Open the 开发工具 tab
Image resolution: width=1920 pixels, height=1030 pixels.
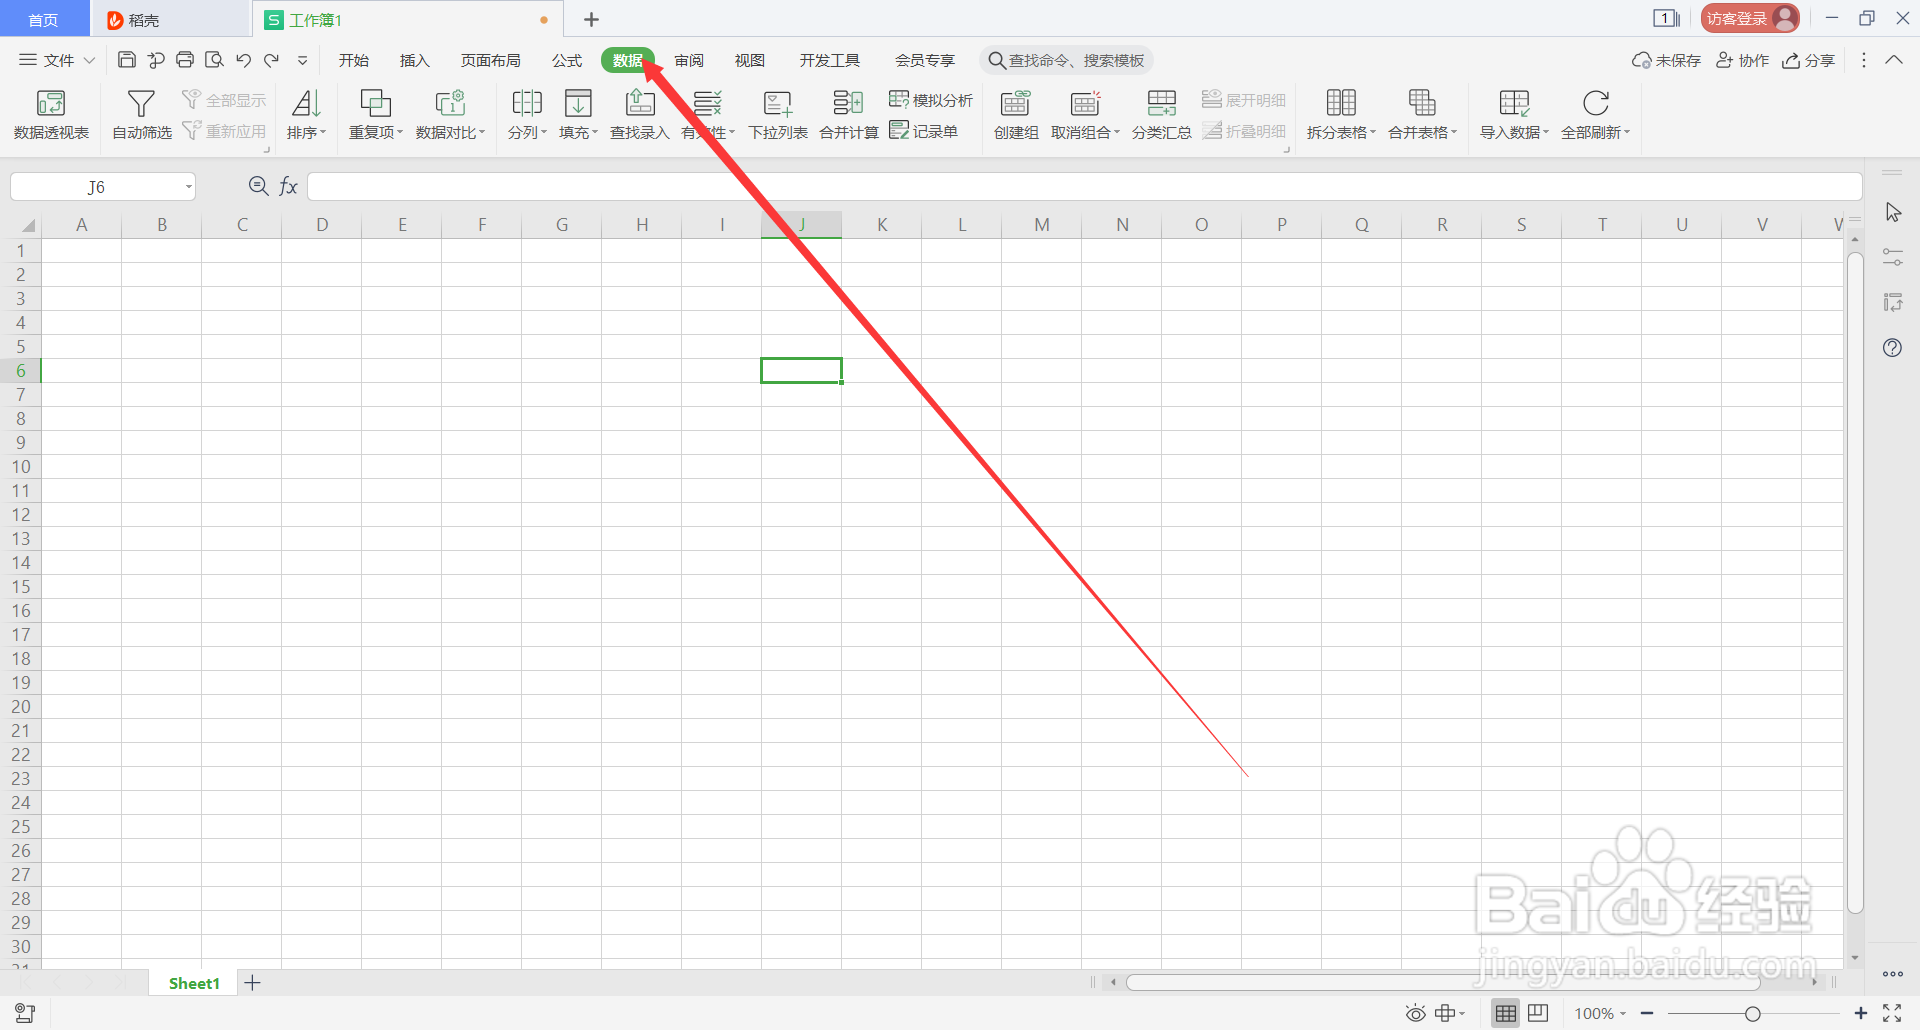tap(829, 60)
